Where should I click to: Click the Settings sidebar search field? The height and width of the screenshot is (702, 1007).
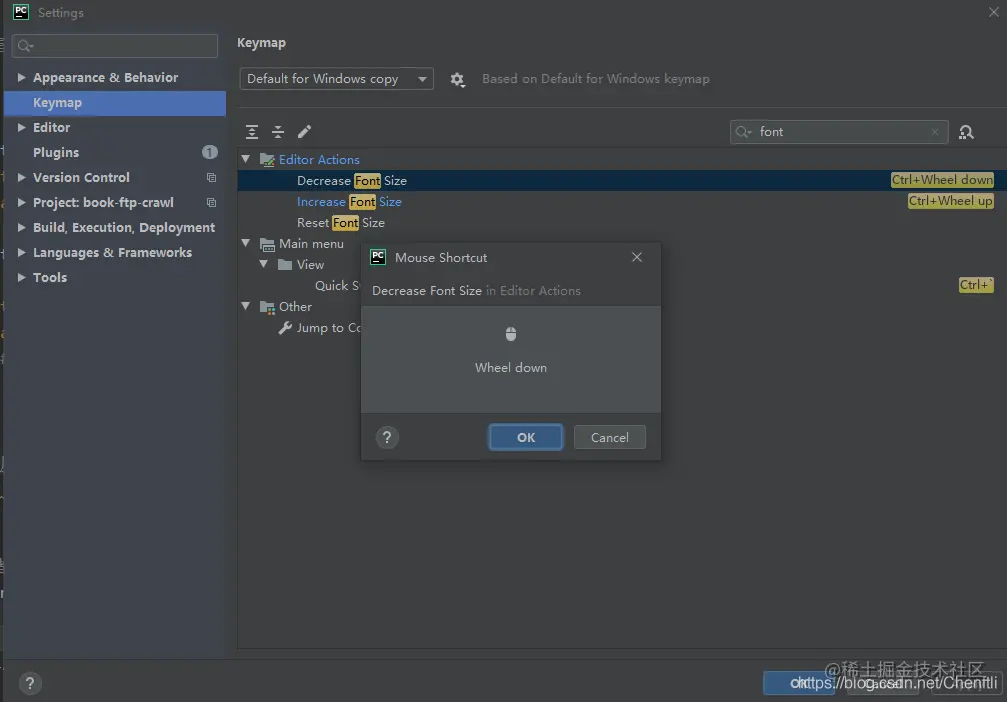pos(115,46)
